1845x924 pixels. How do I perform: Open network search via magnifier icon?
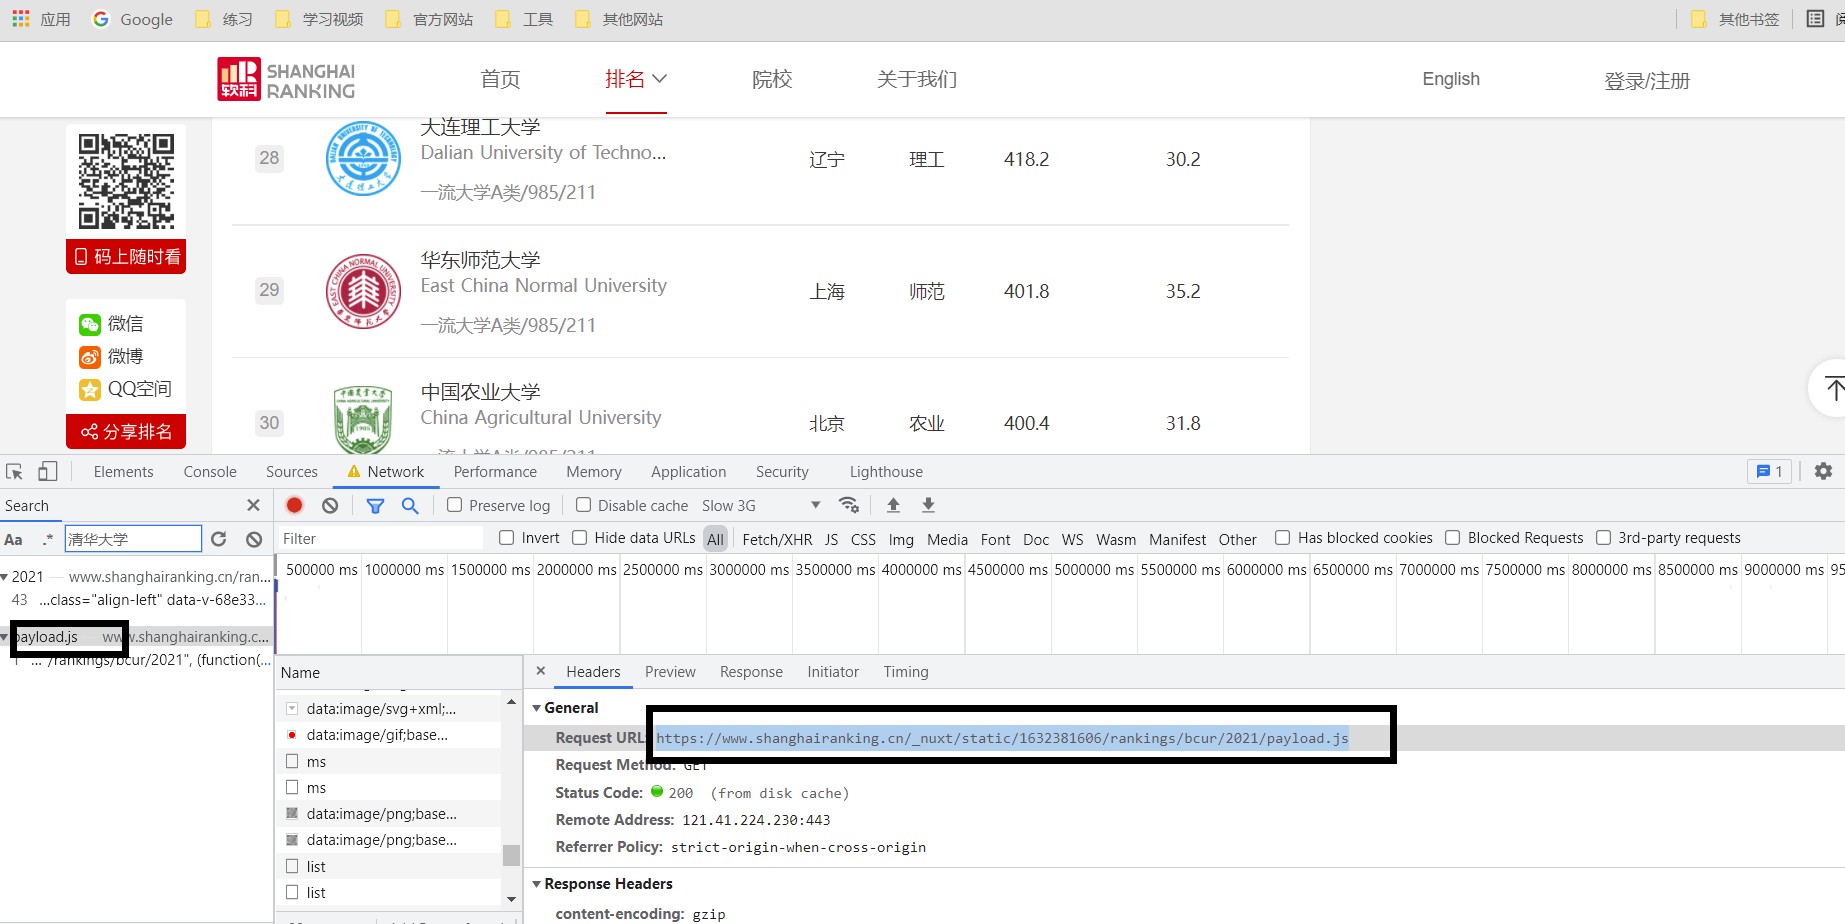click(410, 505)
